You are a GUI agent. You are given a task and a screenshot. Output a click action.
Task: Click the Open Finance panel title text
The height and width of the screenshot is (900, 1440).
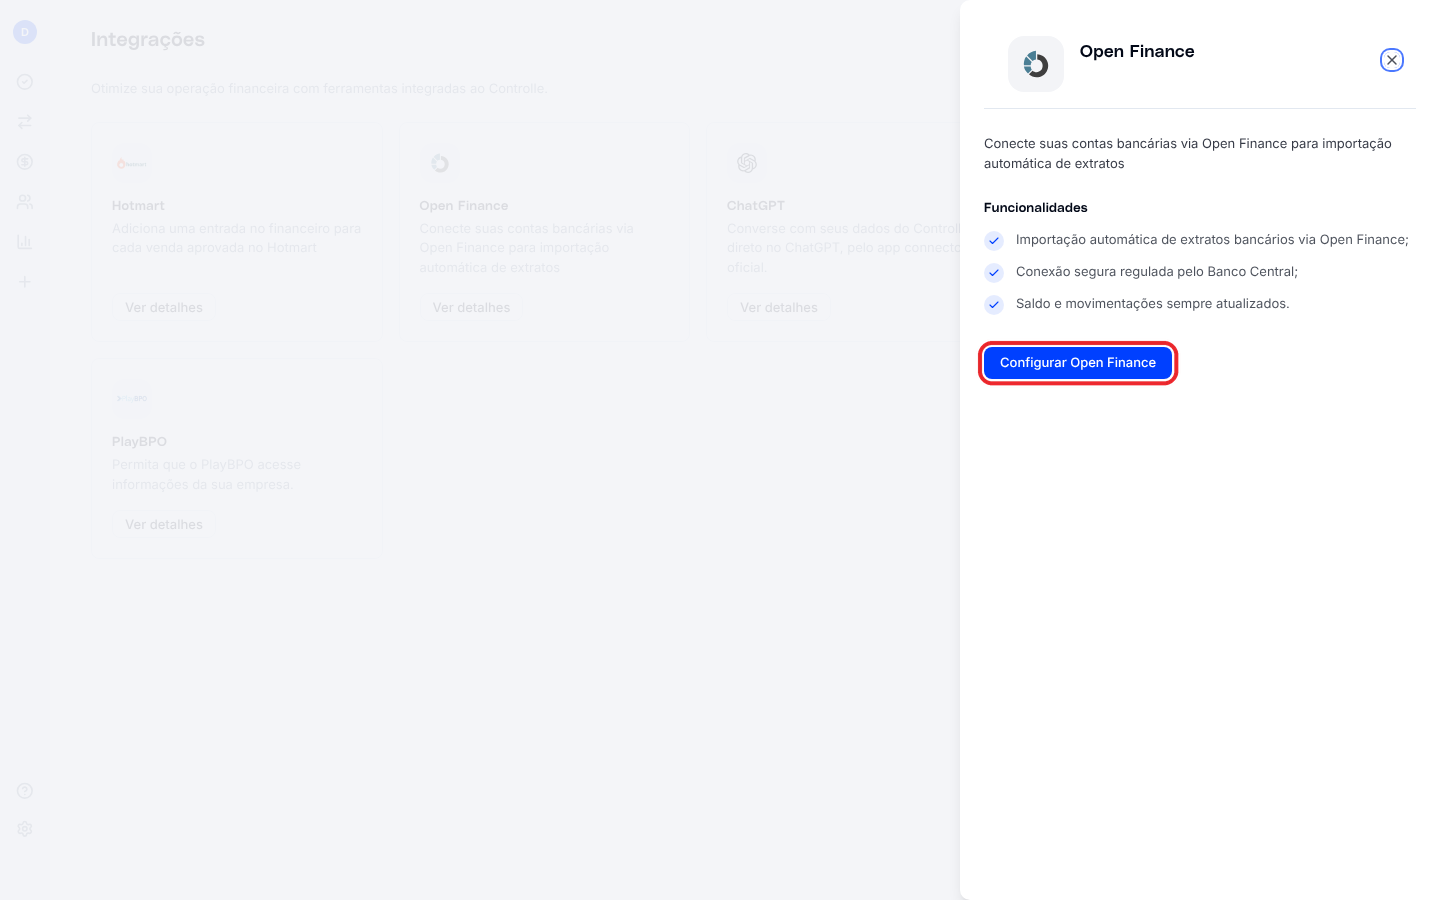1137,51
